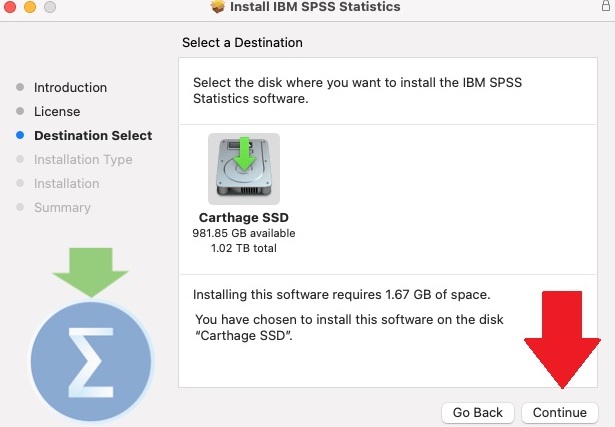Click the blue bullet beside Destination Select
615x427 pixels.
20,135
